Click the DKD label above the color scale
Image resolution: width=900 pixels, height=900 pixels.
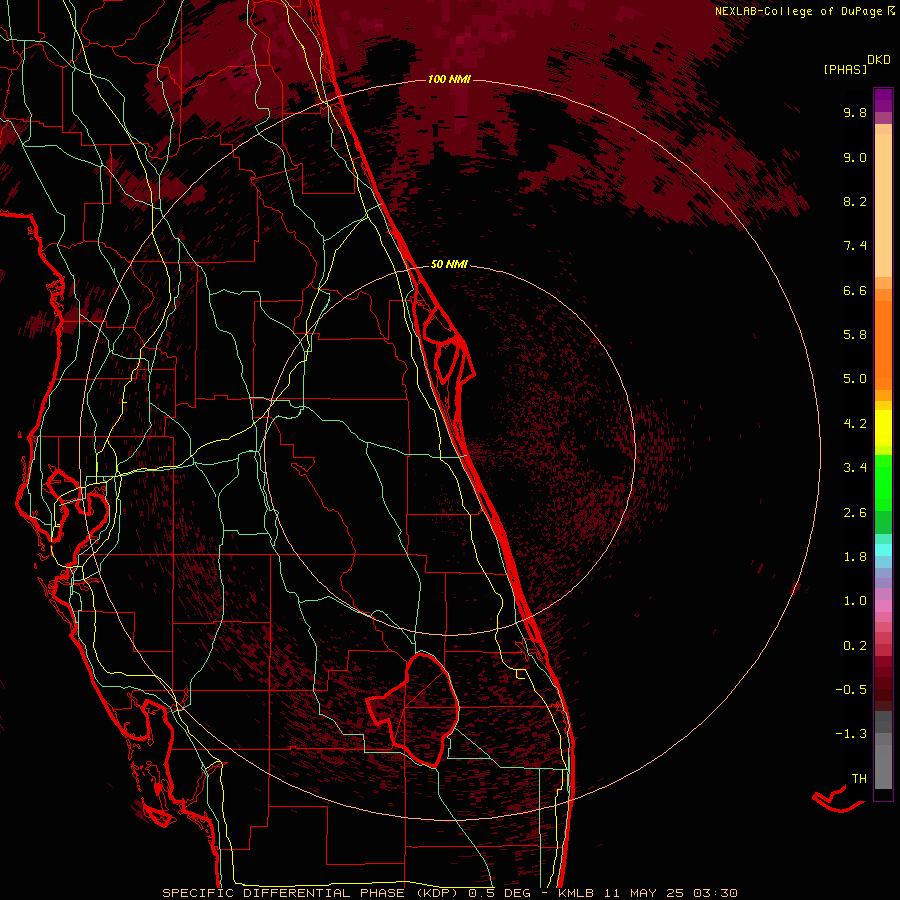879,60
